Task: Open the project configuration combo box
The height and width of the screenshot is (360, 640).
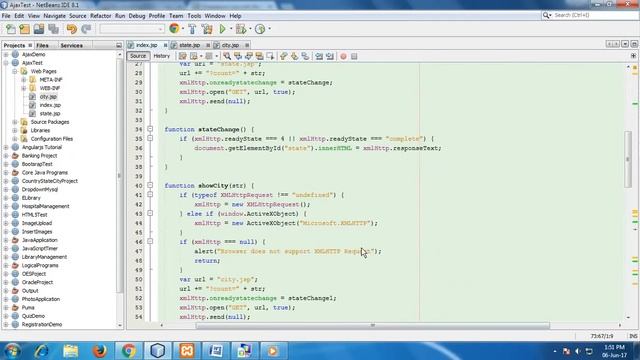Action: tap(131, 29)
